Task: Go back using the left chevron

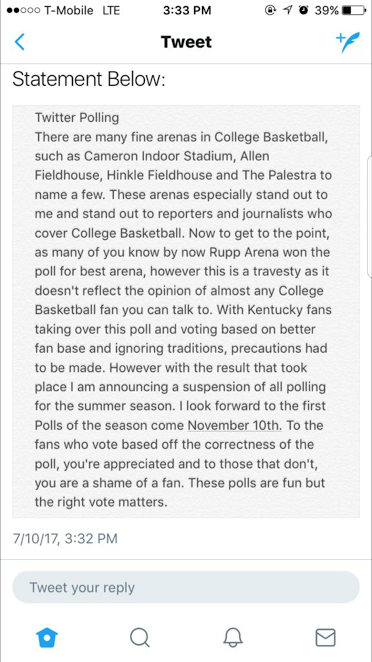Action: pos(19,42)
